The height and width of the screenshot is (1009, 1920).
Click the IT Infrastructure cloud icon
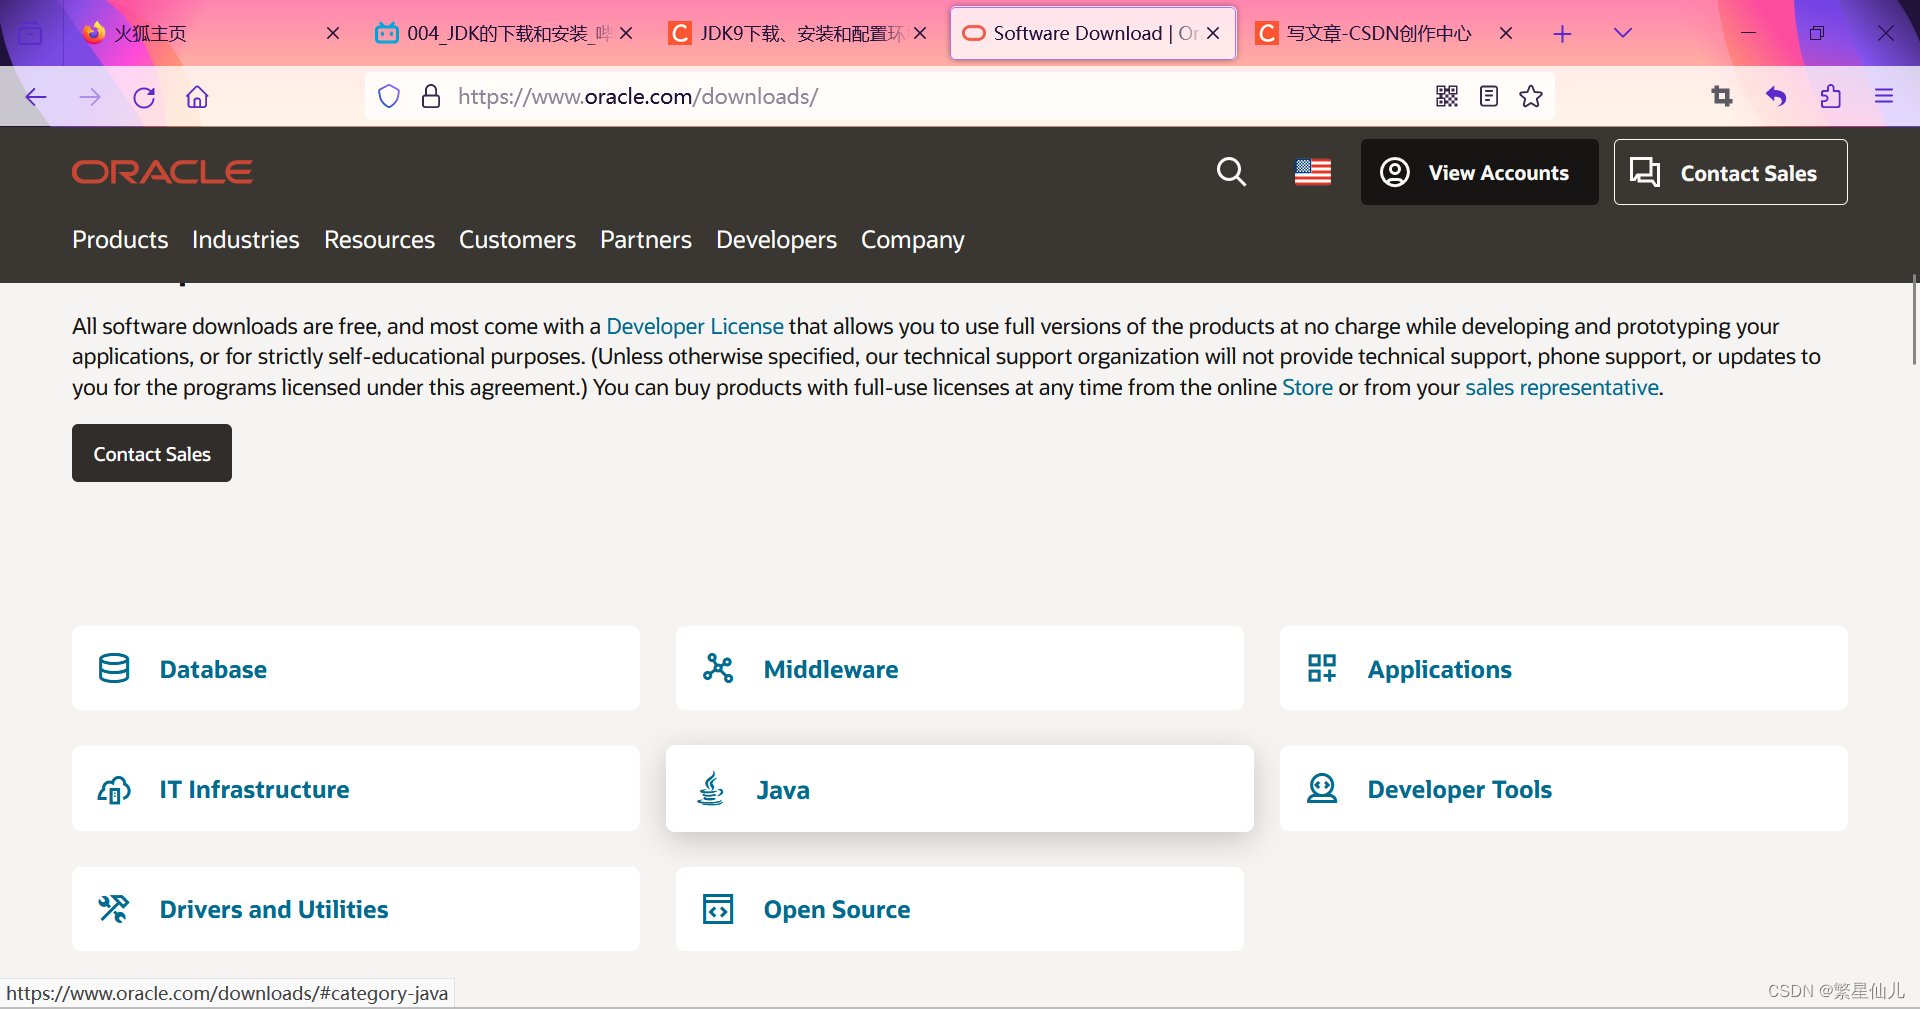click(x=114, y=790)
